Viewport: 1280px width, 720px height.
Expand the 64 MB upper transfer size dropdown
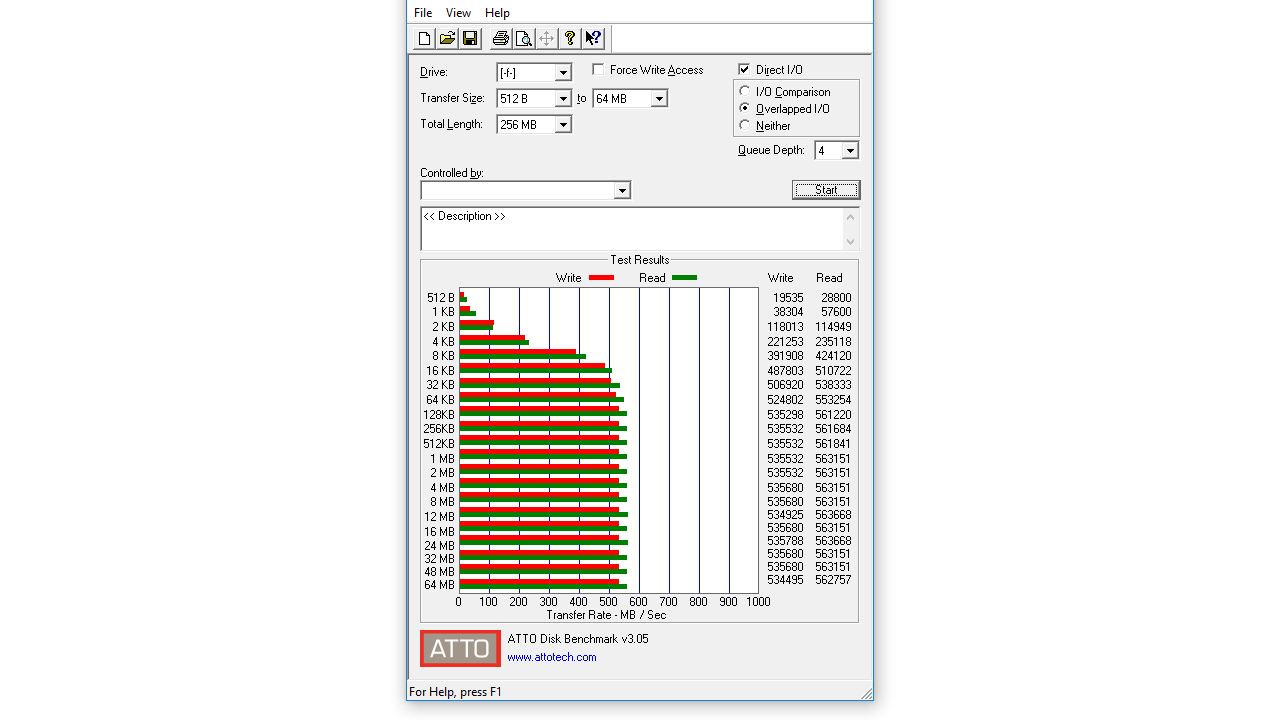[x=659, y=98]
